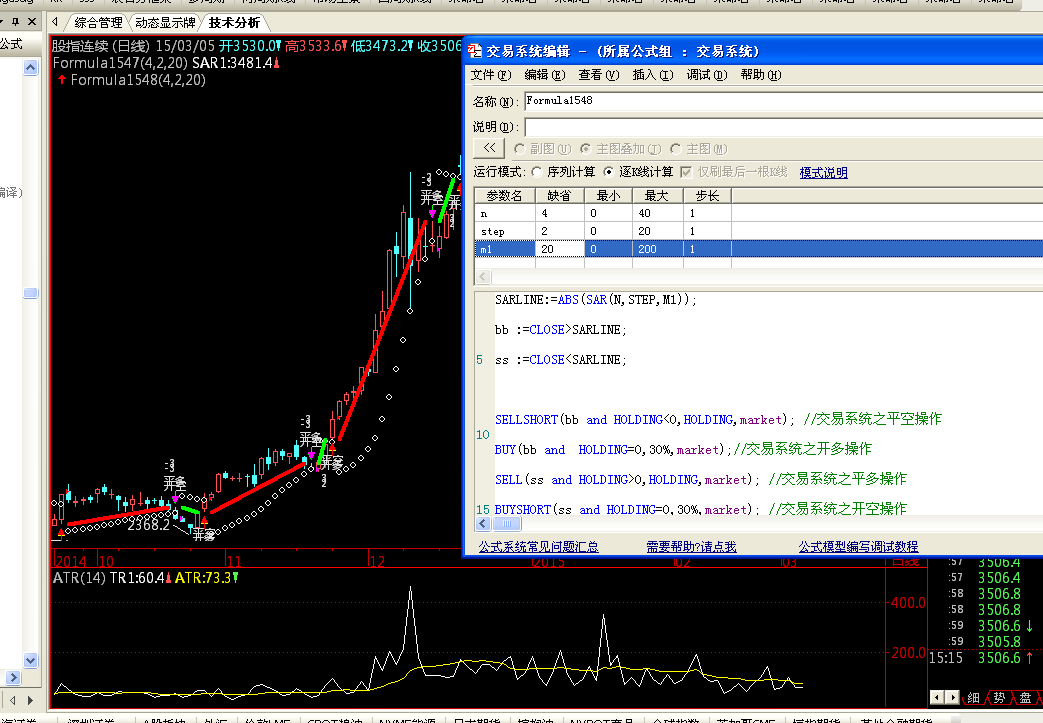1043x723 pixels.
Task: Click the BUYSHORT code line
Action: pos(700,509)
